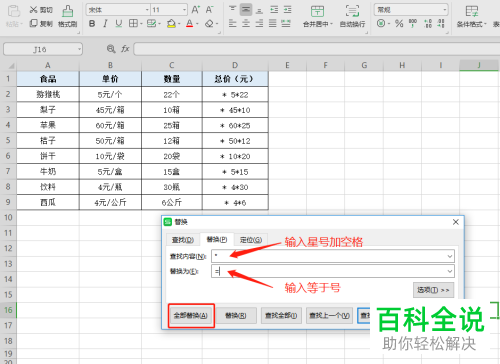Viewport: 500px width, 364px height.
Task: Click the 查找全部(I) button
Action: pos(281,315)
